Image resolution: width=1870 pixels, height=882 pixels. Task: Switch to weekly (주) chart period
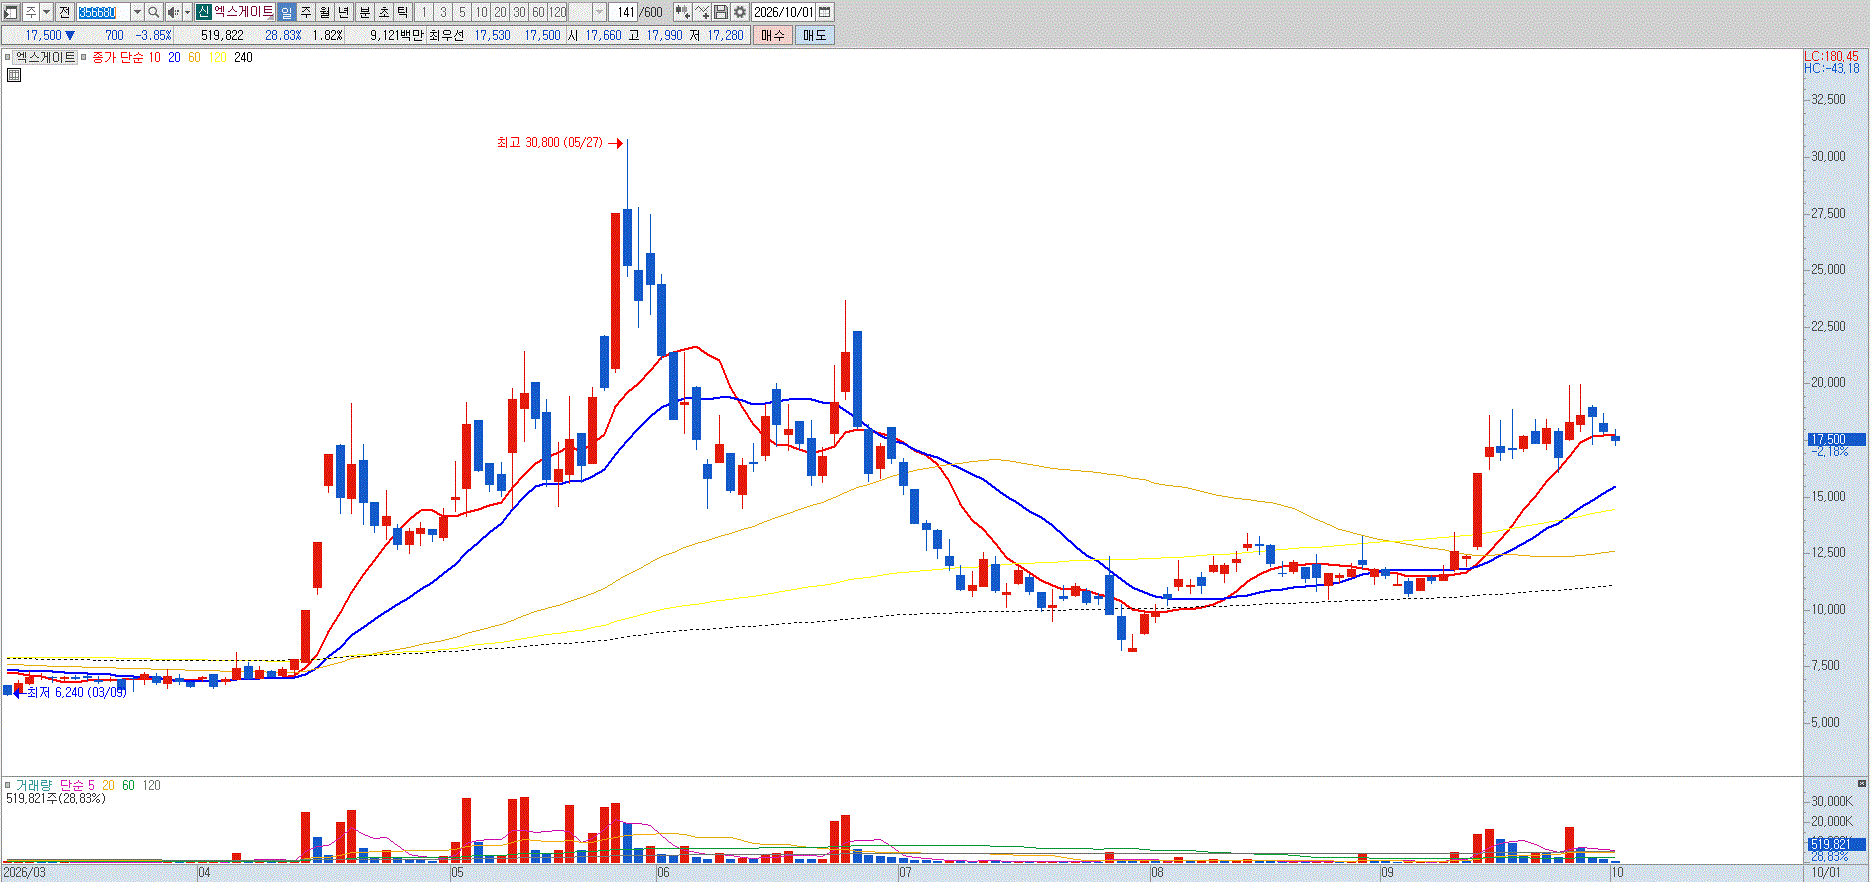(x=306, y=12)
